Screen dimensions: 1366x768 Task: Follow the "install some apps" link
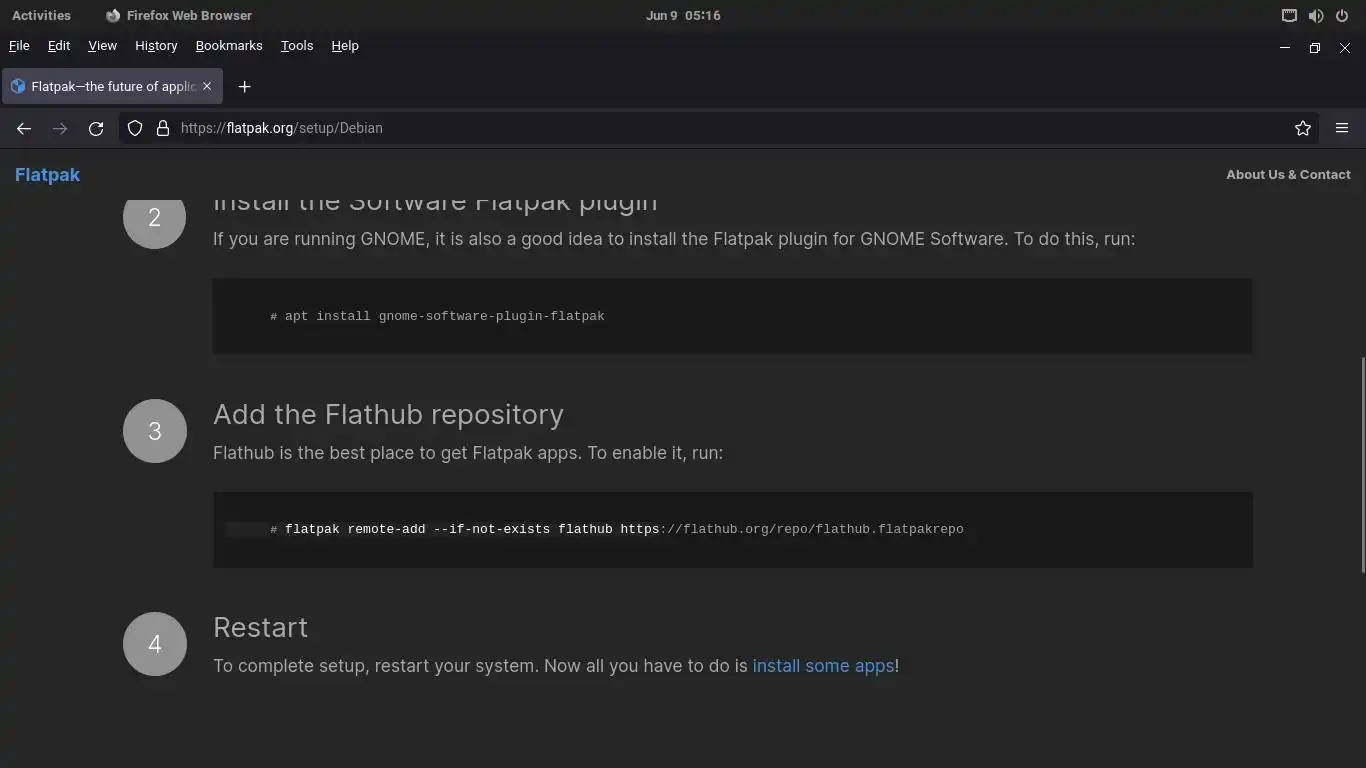(823, 666)
